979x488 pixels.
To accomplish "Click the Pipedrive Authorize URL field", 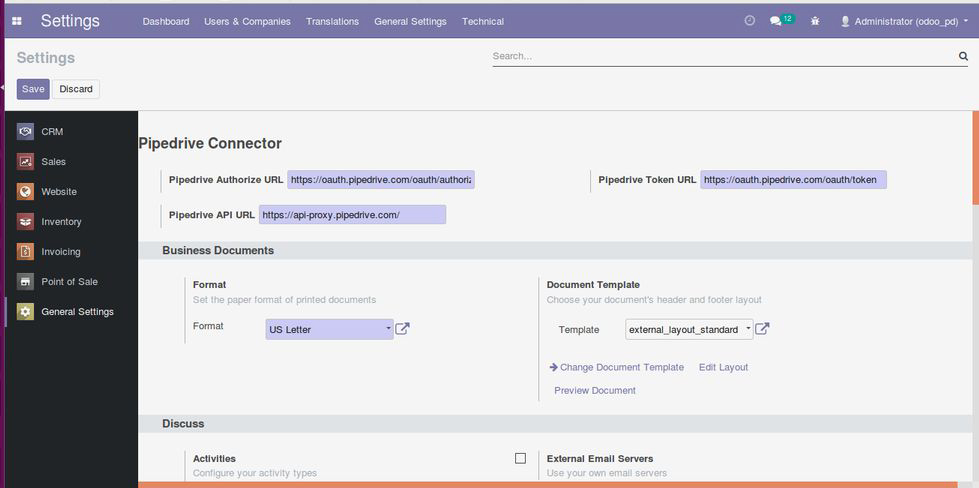I will pos(381,180).
